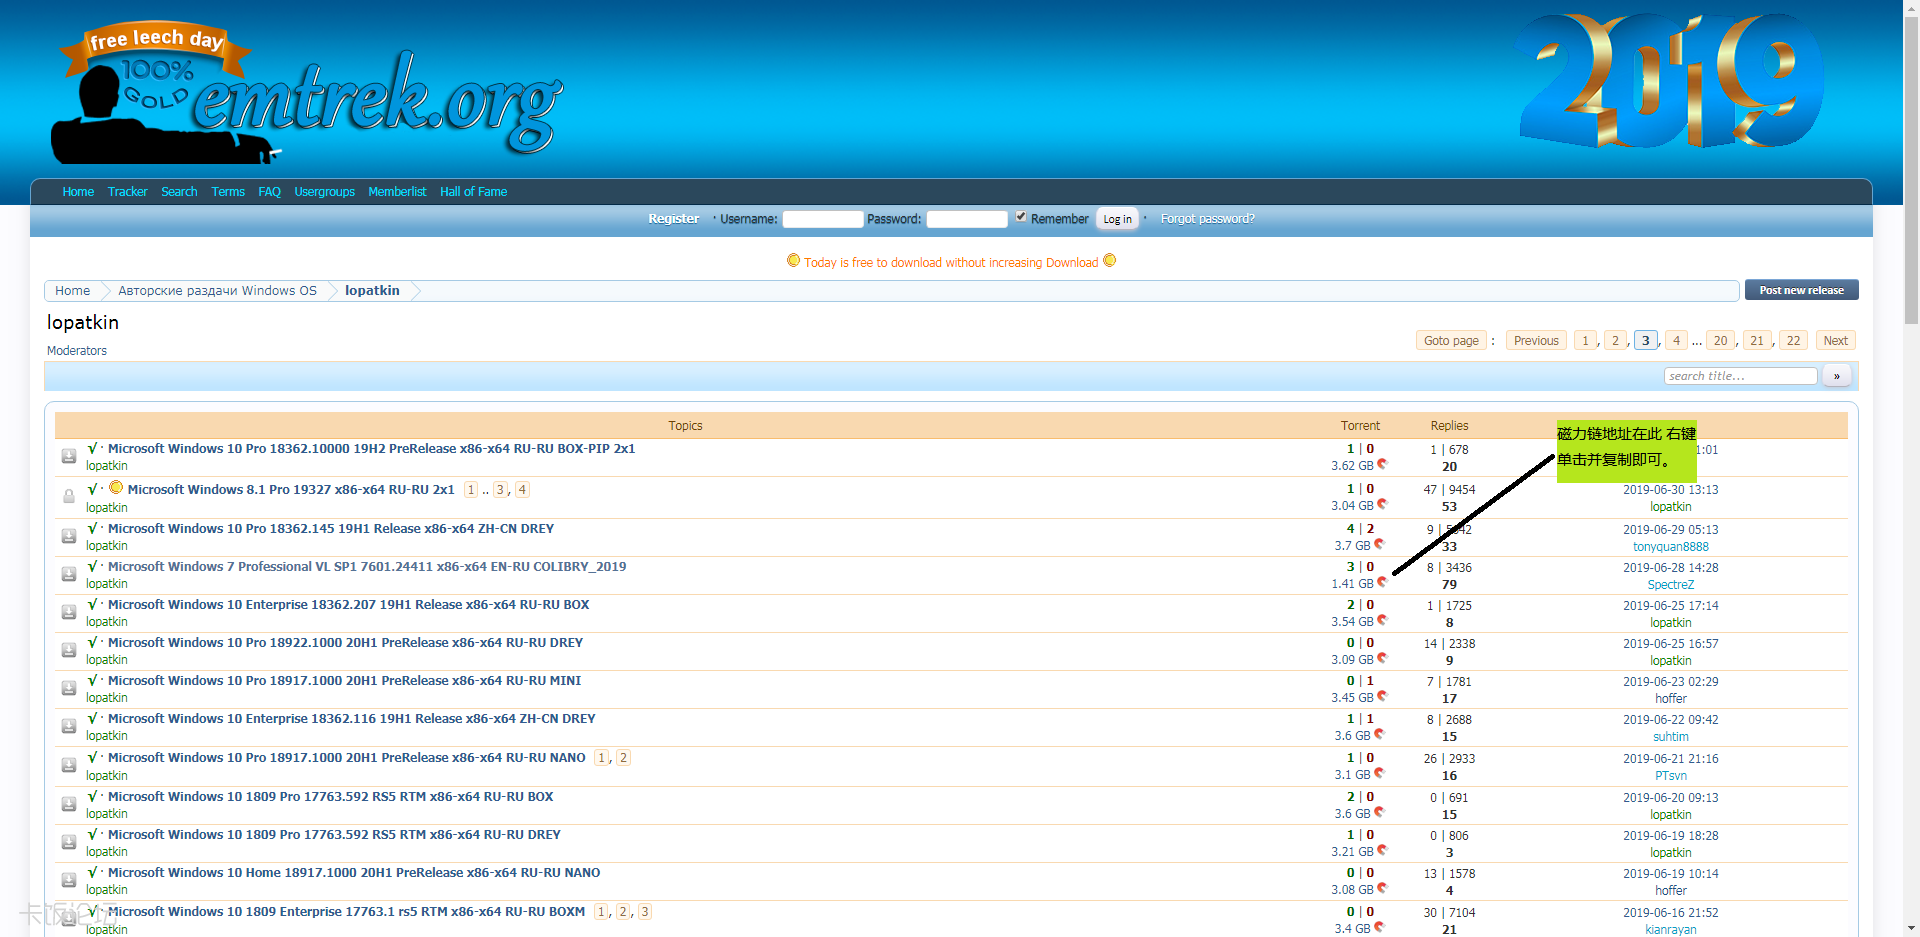The height and width of the screenshot is (937, 1920).
Task: Click the topic icon beside Windows 10 Pro 18922.1000 DREY
Action: [69, 650]
